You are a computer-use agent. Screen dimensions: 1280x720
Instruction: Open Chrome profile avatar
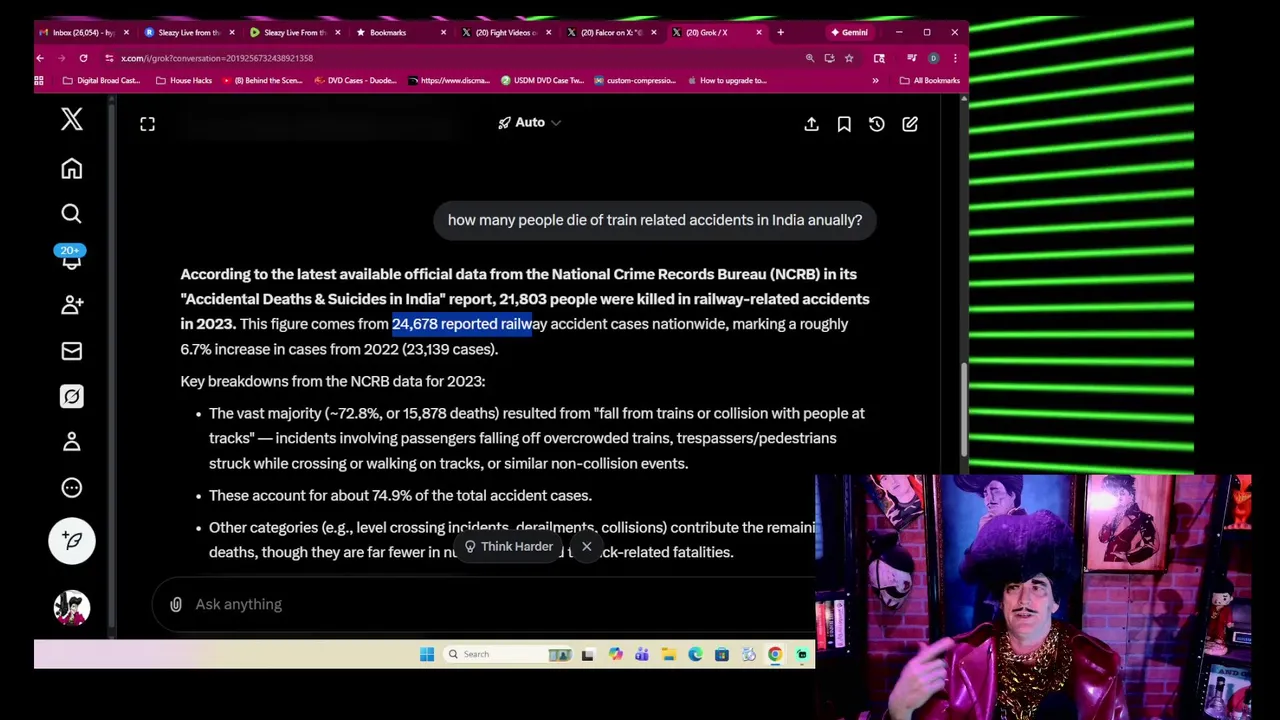click(x=933, y=58)
